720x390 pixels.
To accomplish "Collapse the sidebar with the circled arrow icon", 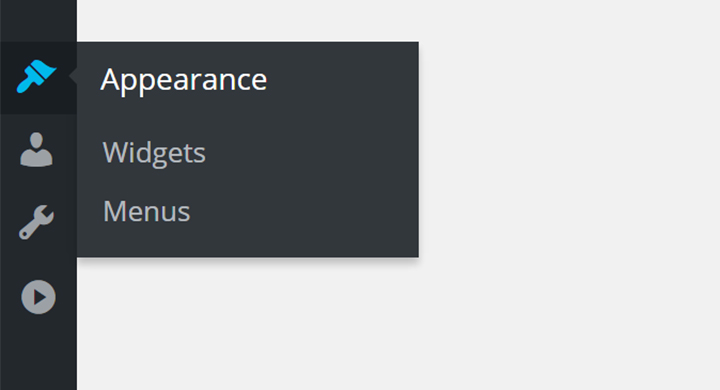I will pos(39,297).
